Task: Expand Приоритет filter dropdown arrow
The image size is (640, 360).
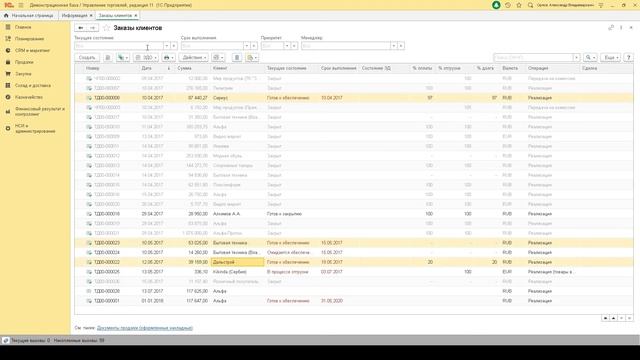Action: pyautogui.click(x=287, y=46)
